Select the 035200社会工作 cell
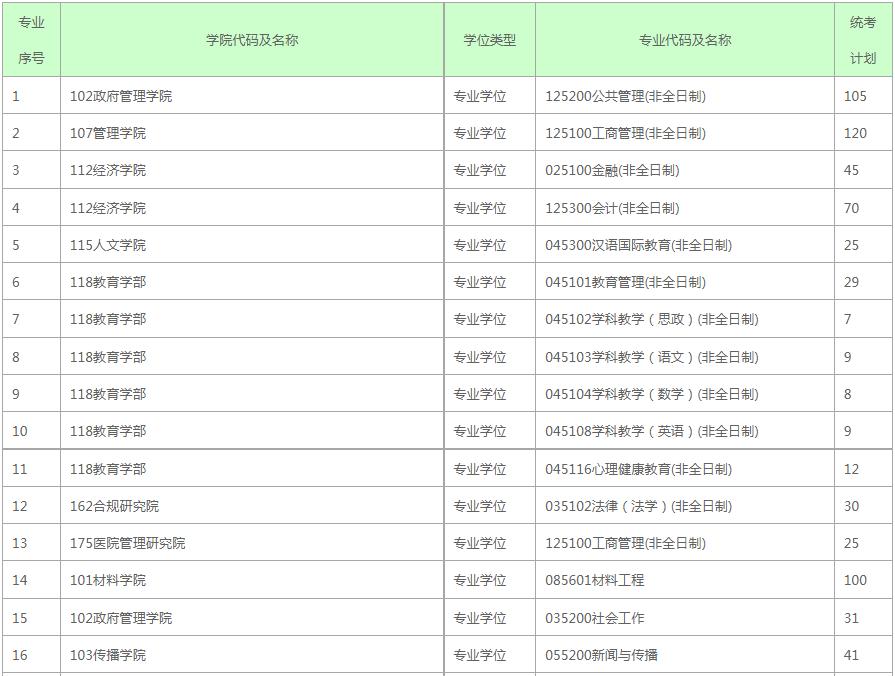The height and width of the screenshot is (676, 895). click(x=600, y=618)
